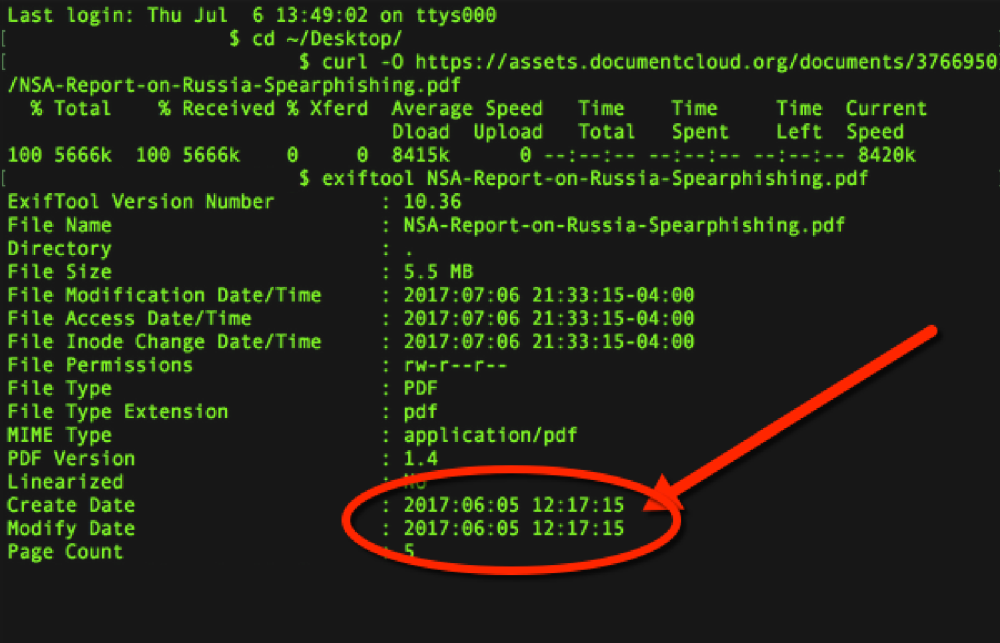Click the MIME Type value application/pdf
This screenshot has height=643, width=1000.
pyautogui.click(x=490, y=435)
